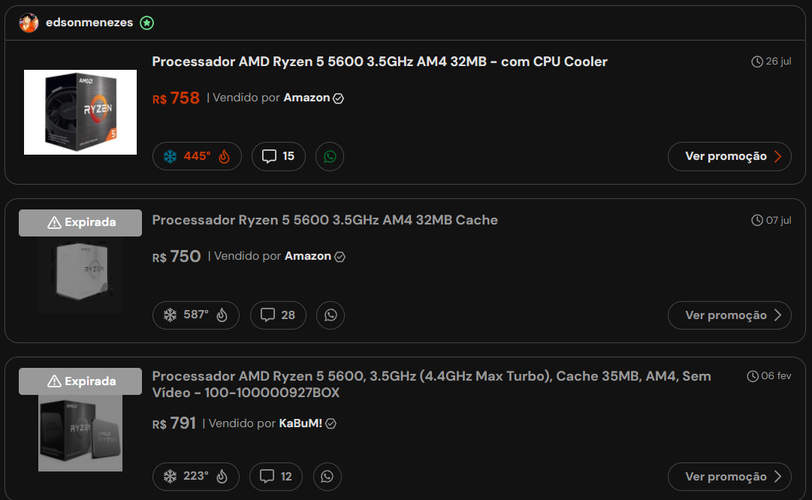Screen dimensions: 812x500
Task: Open the 12 comments on KaBuM deal
Action: tap(276, 476)
